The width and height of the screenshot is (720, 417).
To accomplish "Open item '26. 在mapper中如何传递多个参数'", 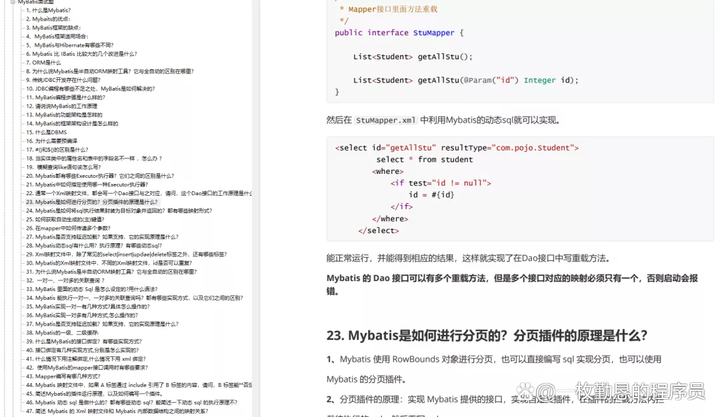I will pos(68,228).
